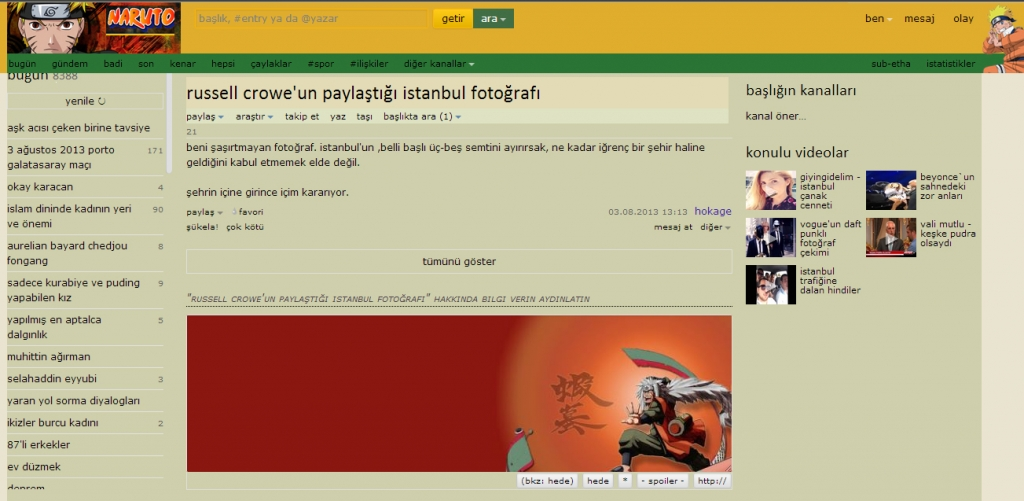Click the spoiler editor button
This screenshot has width=1024, height=501.
pos(662,481)
